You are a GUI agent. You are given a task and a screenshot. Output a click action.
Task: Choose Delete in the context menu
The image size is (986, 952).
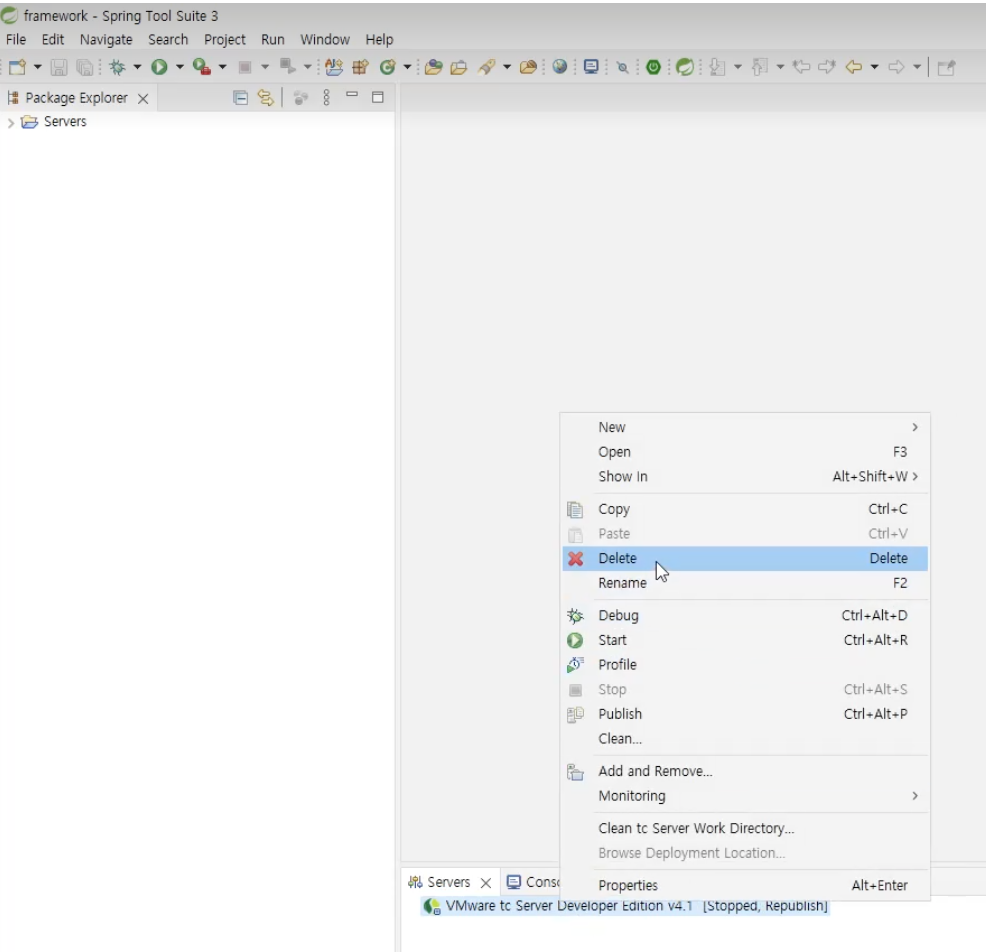click(x=745, y=558)
